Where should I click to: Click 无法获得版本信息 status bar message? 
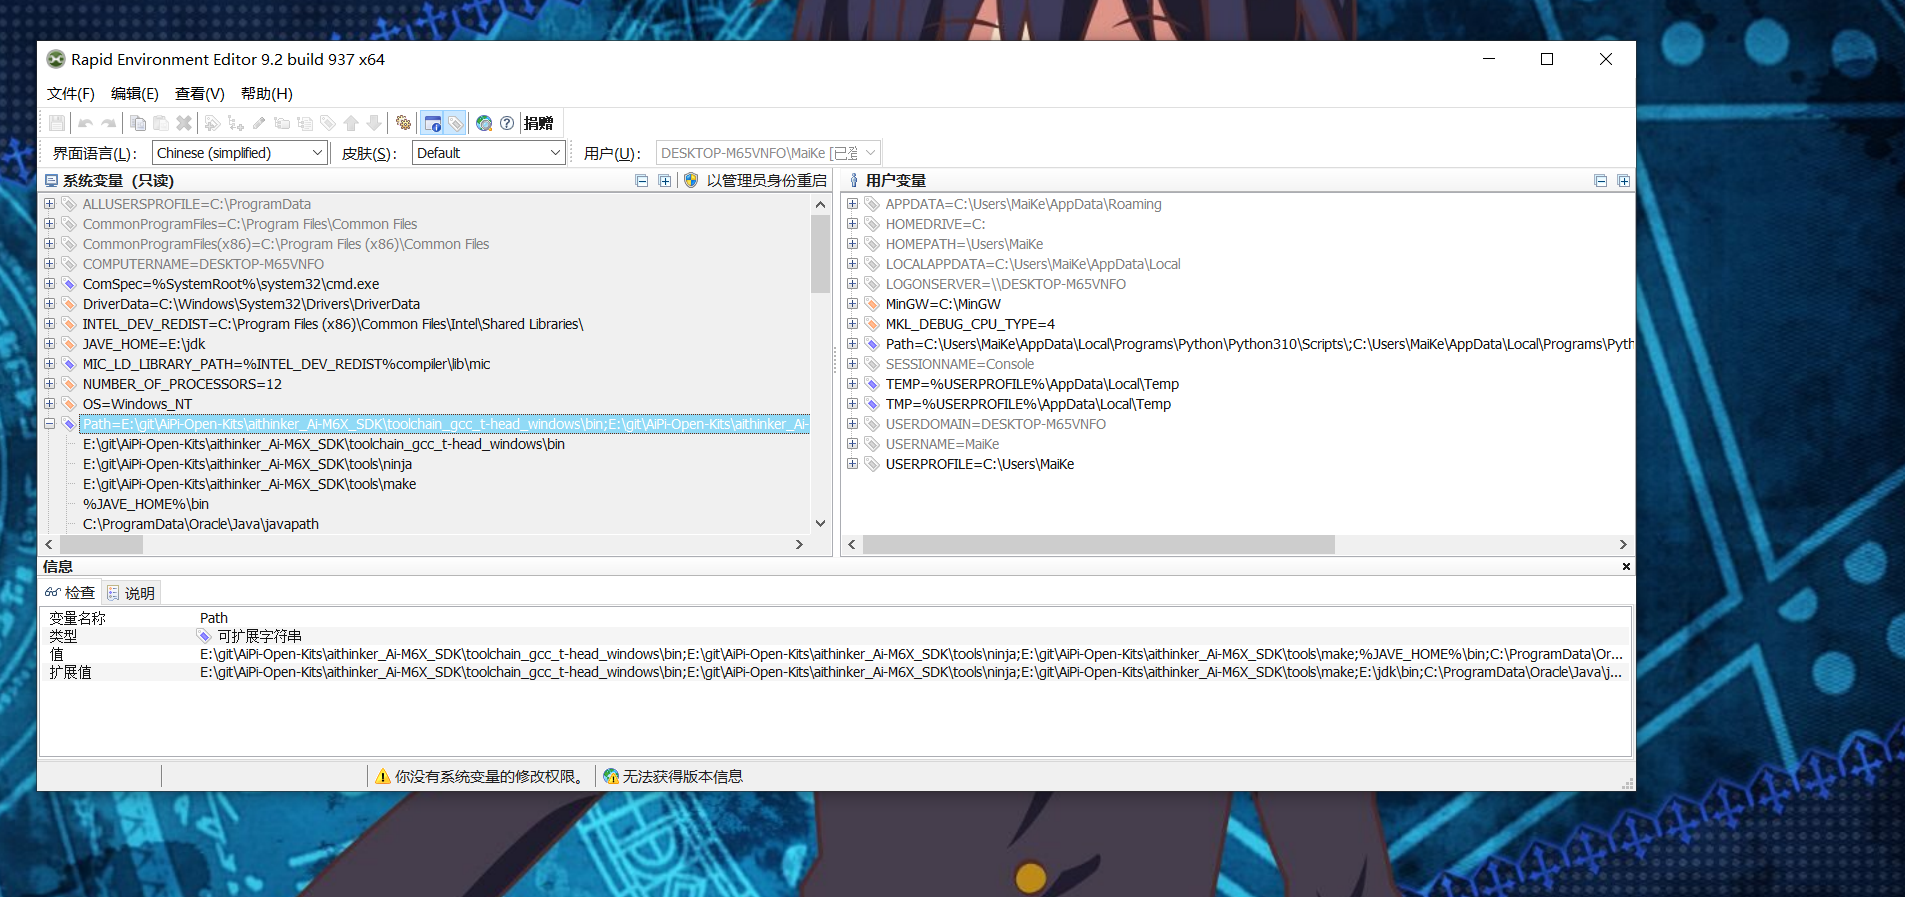pyautogui.click(x=683, y=777)
